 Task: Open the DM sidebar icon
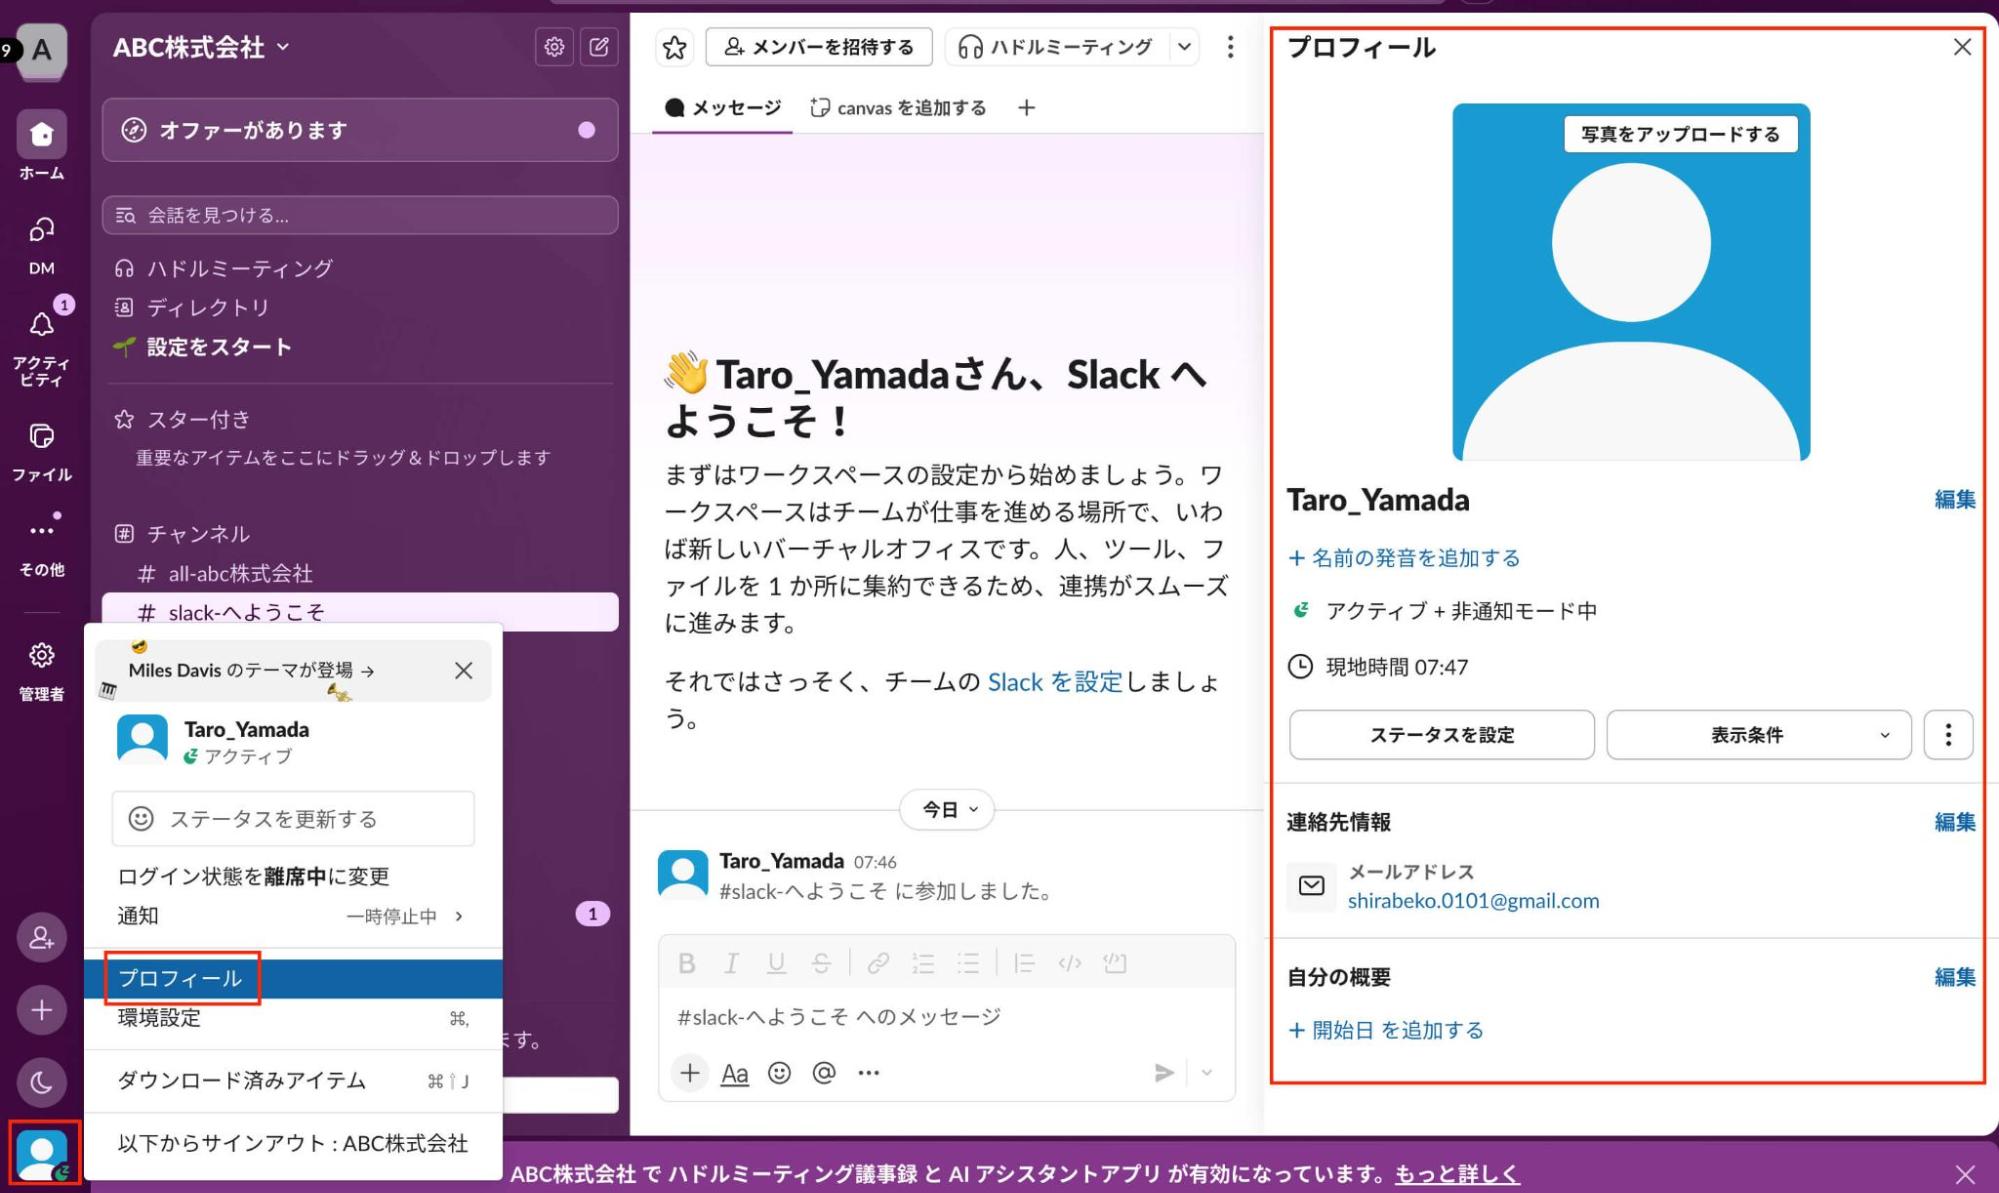41,231
